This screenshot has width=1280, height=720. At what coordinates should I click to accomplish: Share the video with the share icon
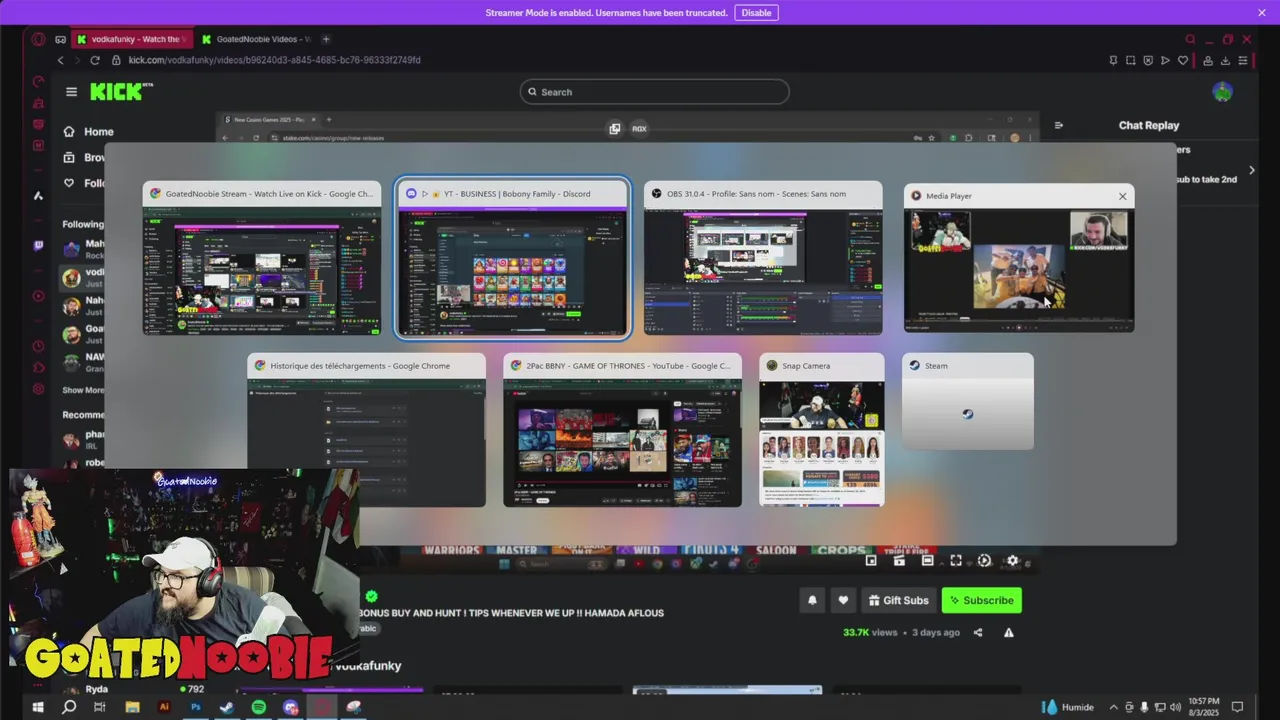(x=978, y=632)
